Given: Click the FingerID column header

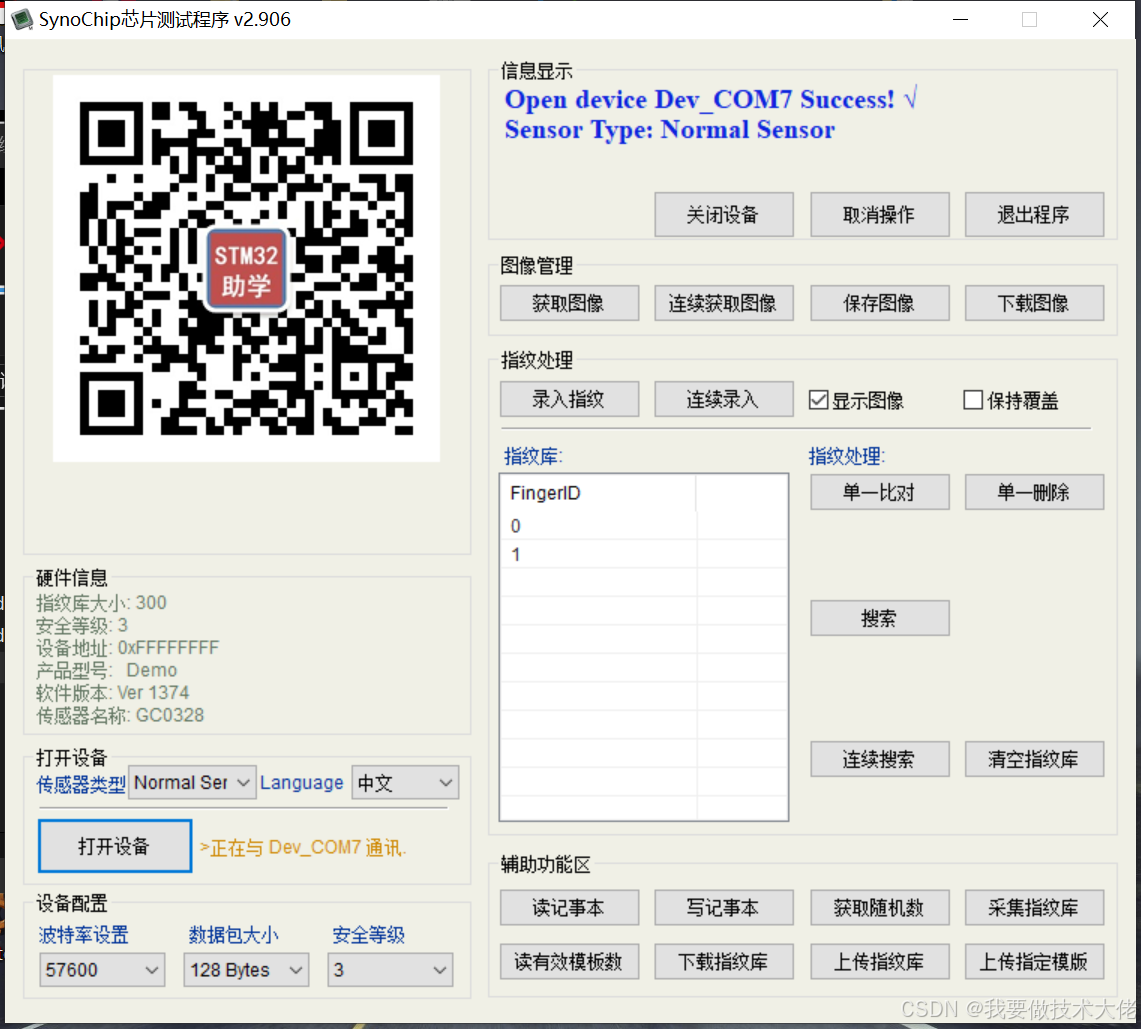Looking at the screenshot, I should (598, 493).
